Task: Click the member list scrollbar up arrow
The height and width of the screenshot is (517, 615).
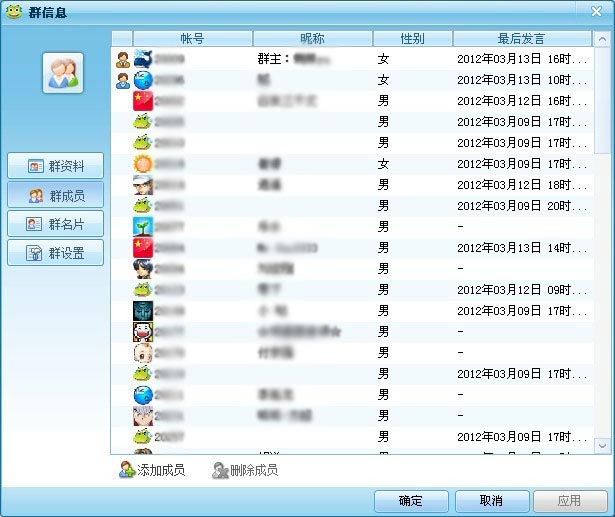Action: (x=602, y=38)
